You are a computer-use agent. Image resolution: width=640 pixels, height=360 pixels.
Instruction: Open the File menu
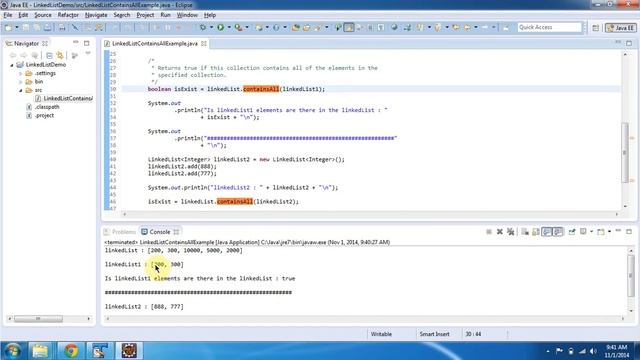pyautogui.click(x=8, y=15)
